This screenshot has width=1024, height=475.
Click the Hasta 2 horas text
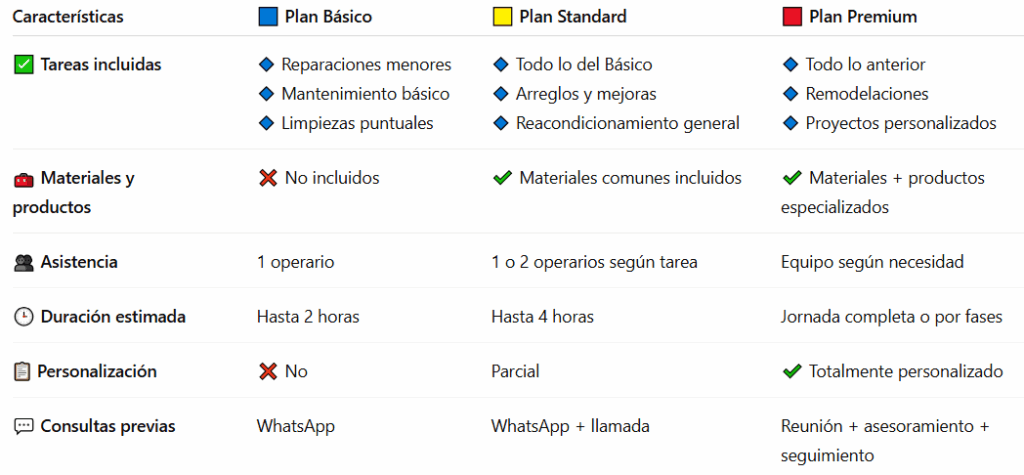click(x=308, y=317)
